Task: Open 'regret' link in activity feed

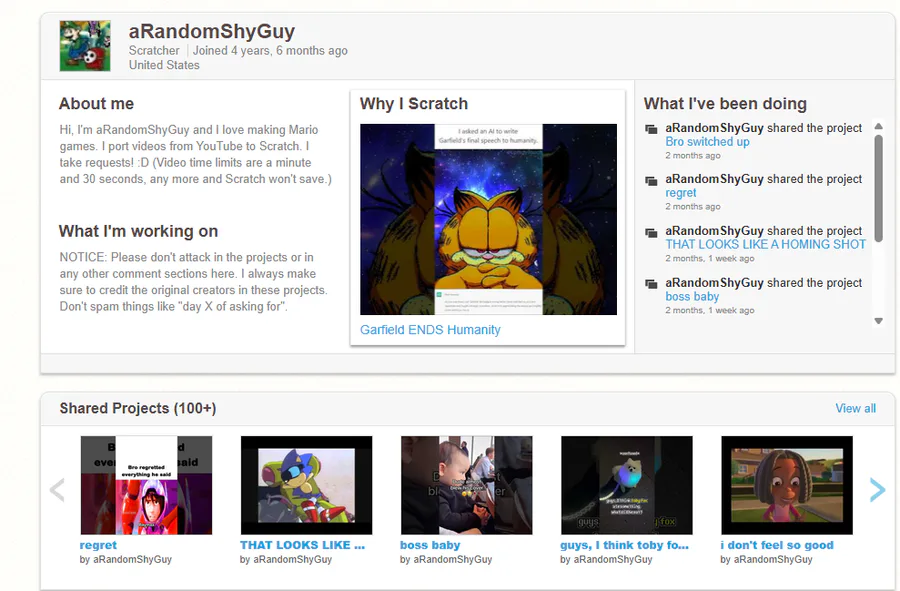Action: 681,193
